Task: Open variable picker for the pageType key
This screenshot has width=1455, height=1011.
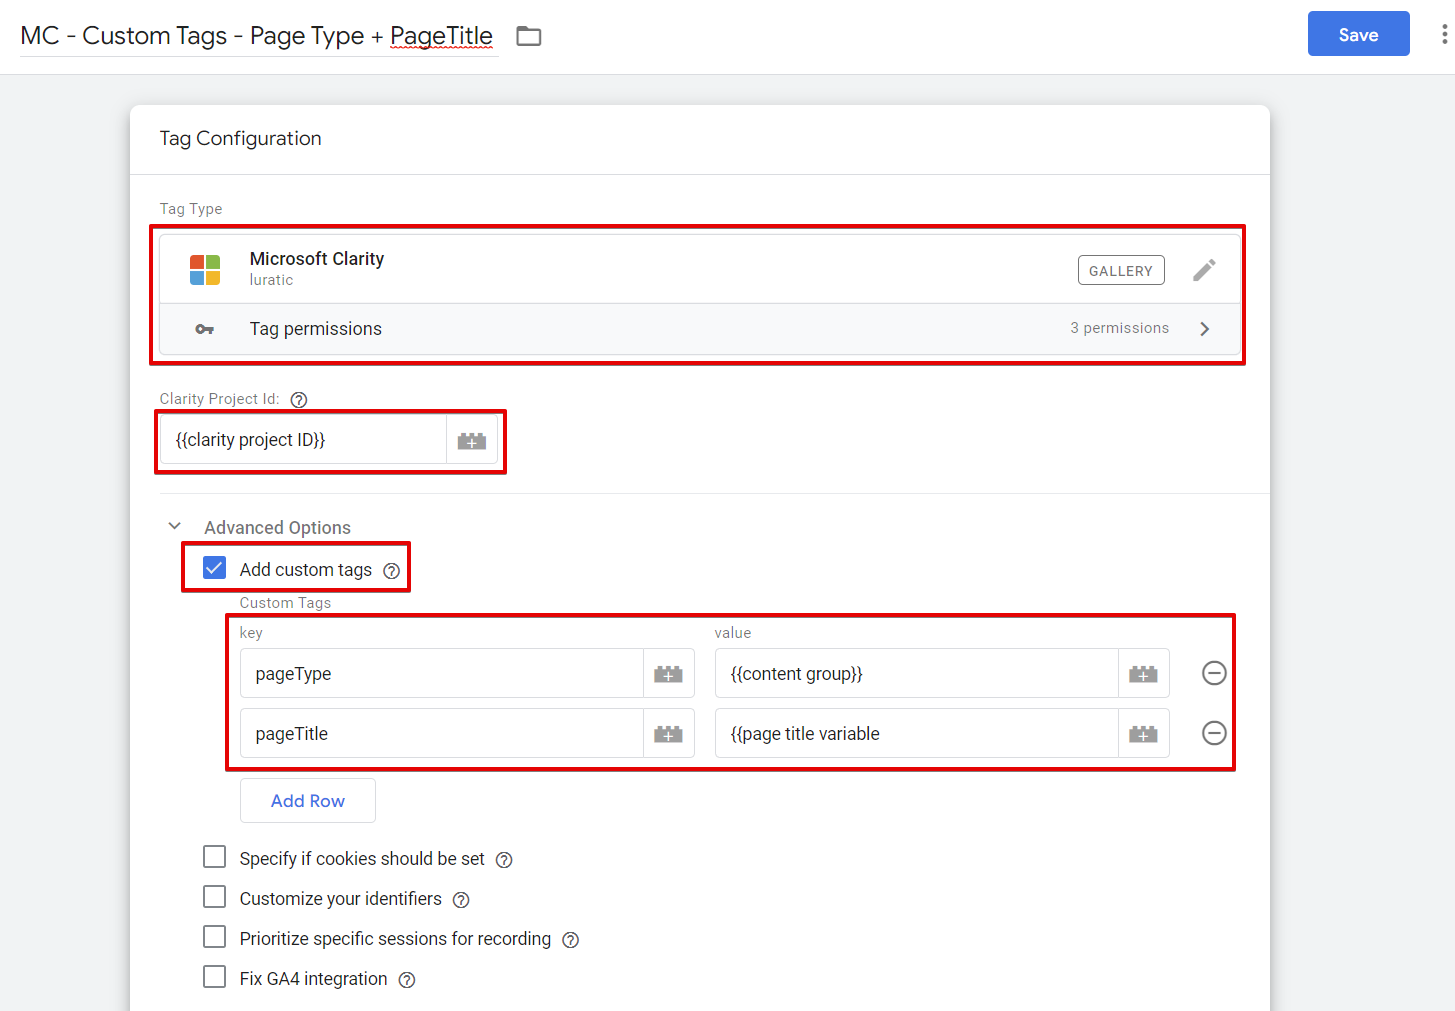Action: tap(668, 673)
